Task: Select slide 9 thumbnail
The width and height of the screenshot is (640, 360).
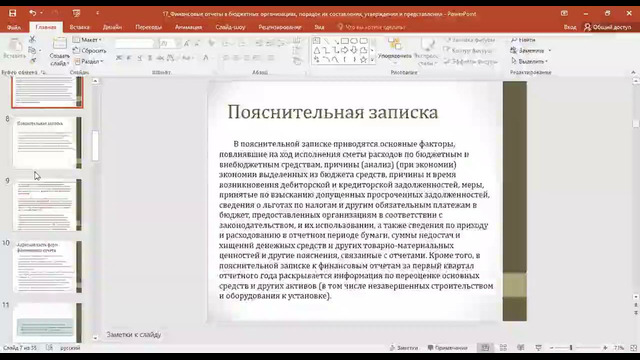Action: pyautogui.click(x=47, y=205)
